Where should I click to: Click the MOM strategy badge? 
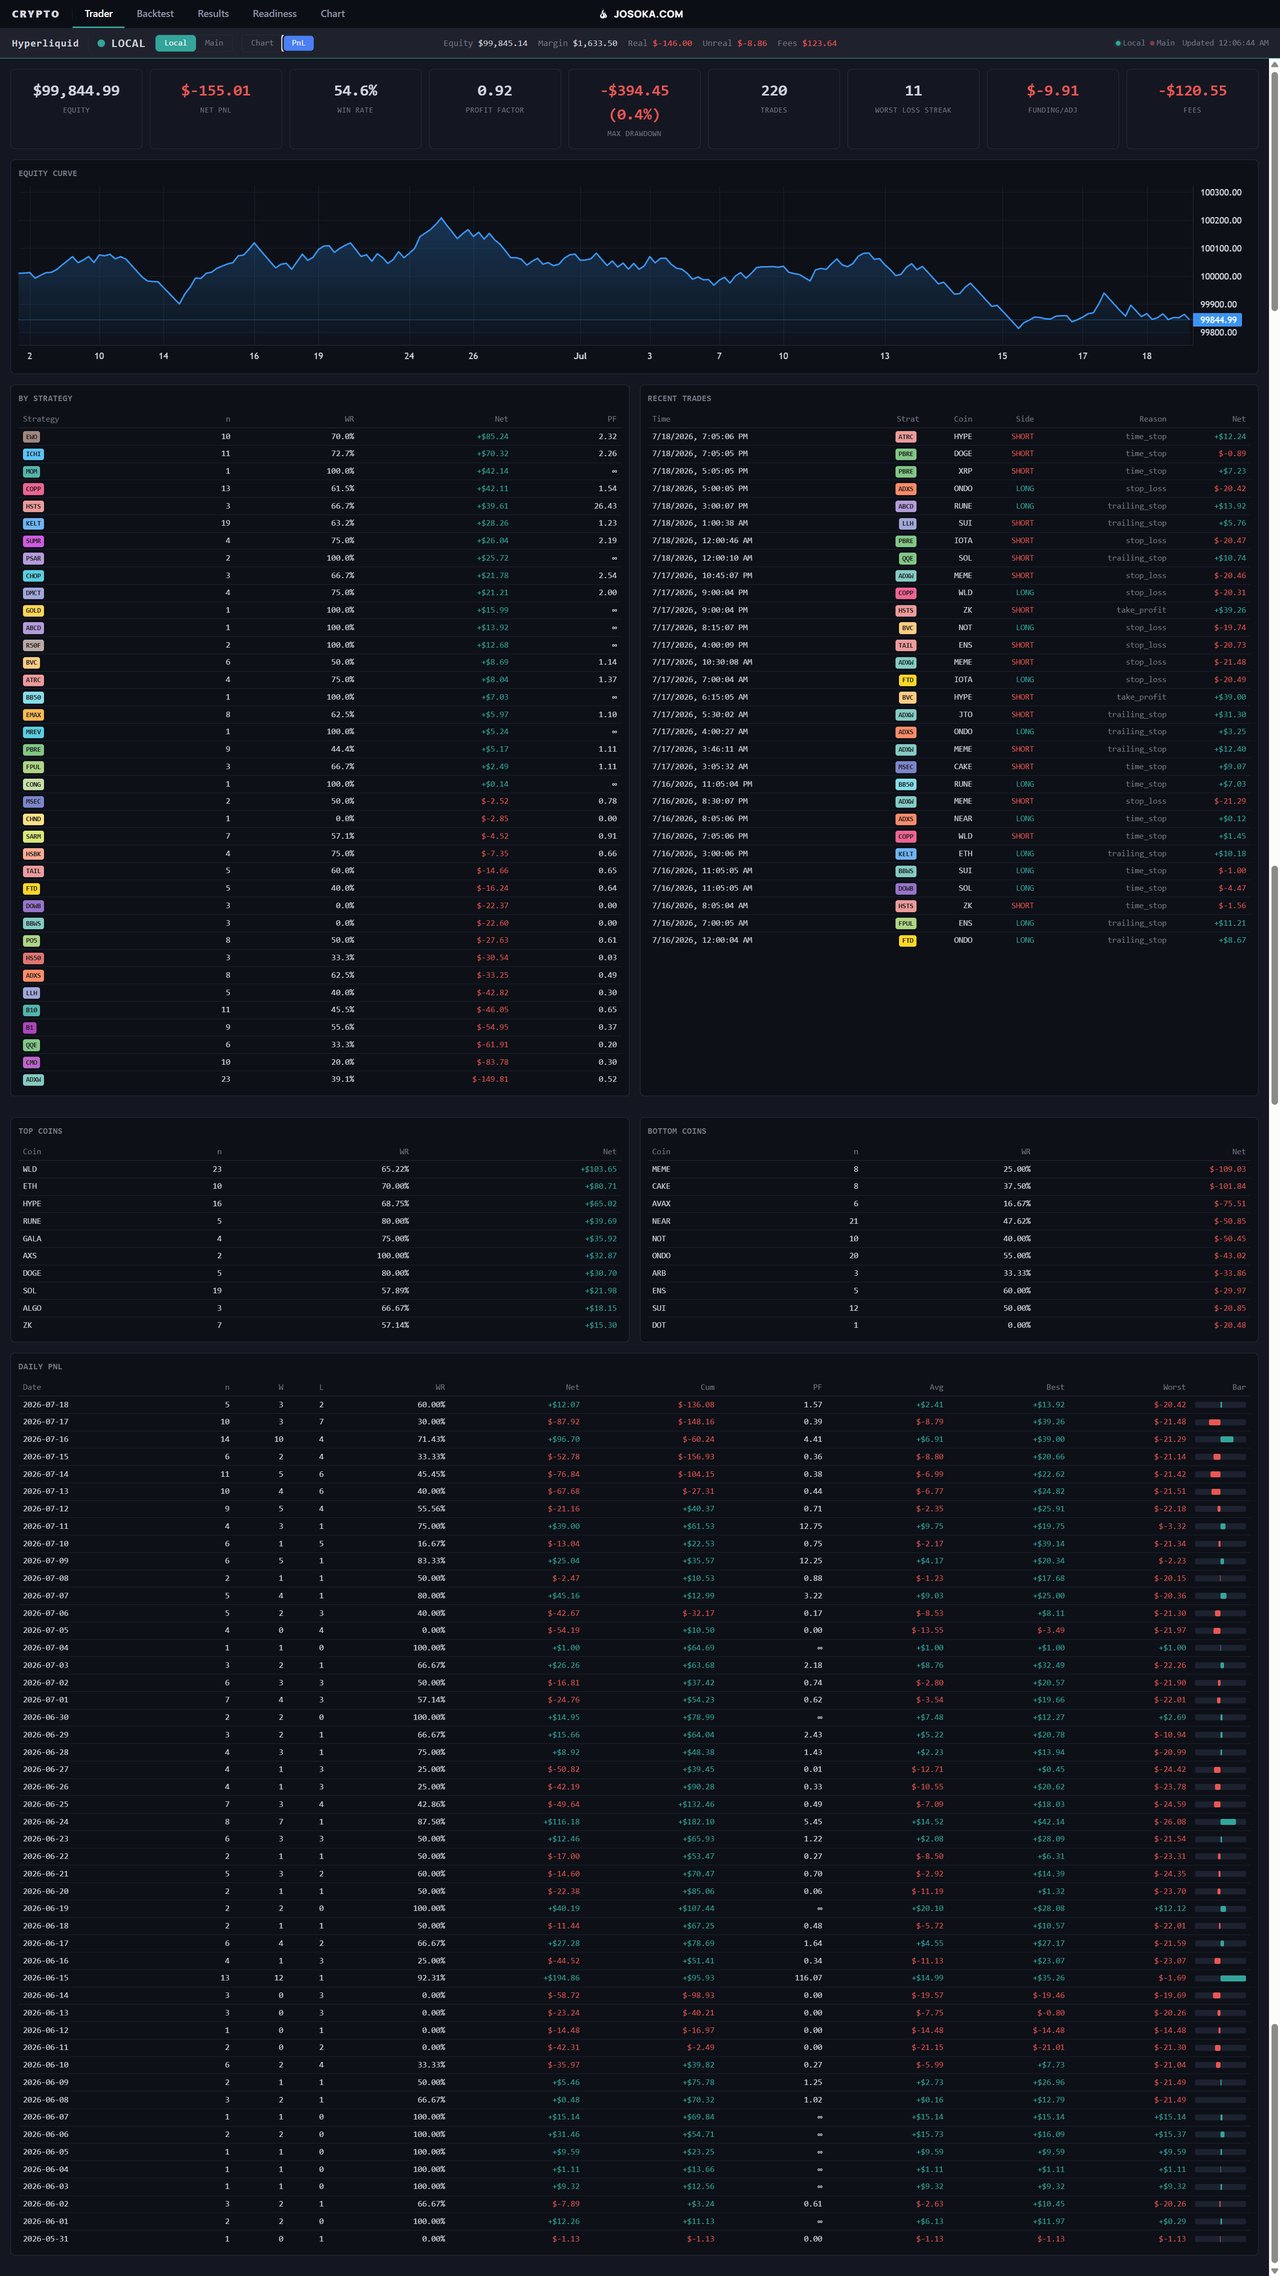(x=32, y=471)
